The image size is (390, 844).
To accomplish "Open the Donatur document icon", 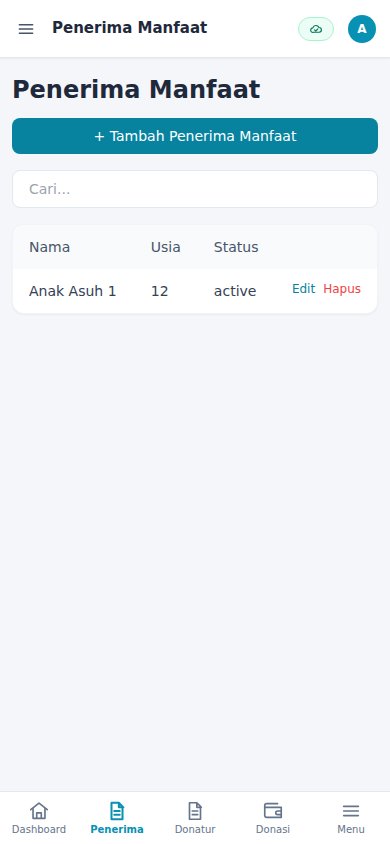I will pos(195,810).
